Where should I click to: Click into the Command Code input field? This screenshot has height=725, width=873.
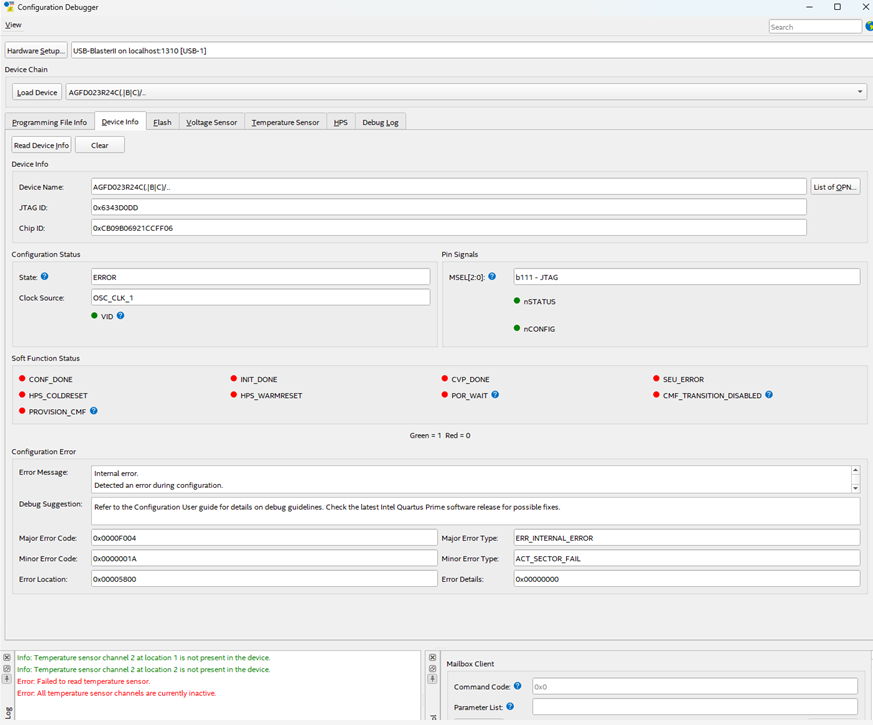coord(693,687)
